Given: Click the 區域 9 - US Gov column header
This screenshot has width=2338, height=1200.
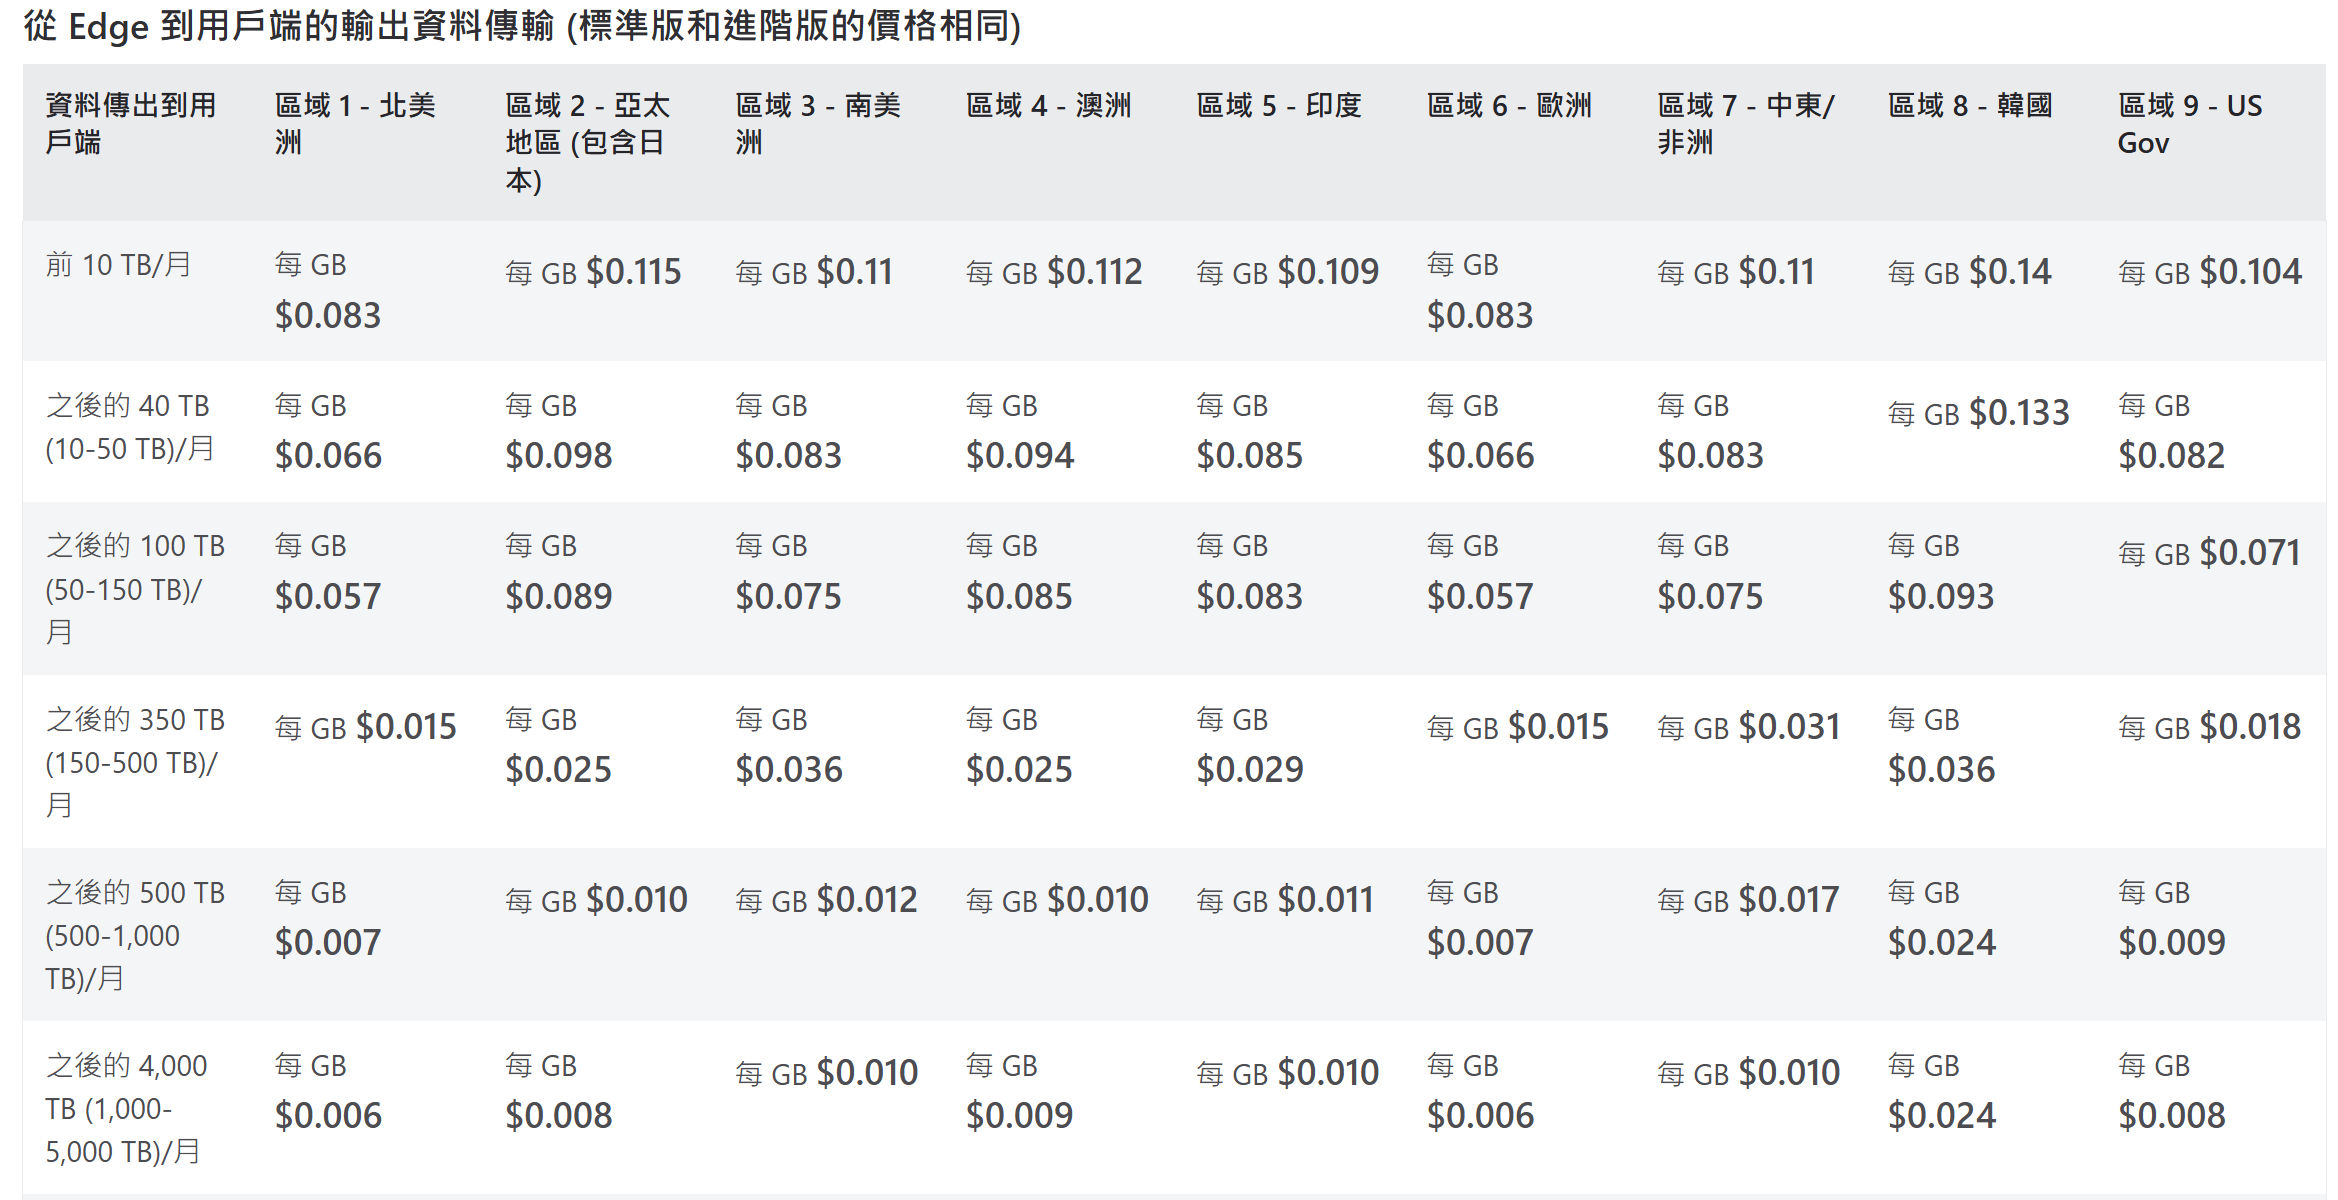Looking at the screenshot, I should click(2189, 124).
